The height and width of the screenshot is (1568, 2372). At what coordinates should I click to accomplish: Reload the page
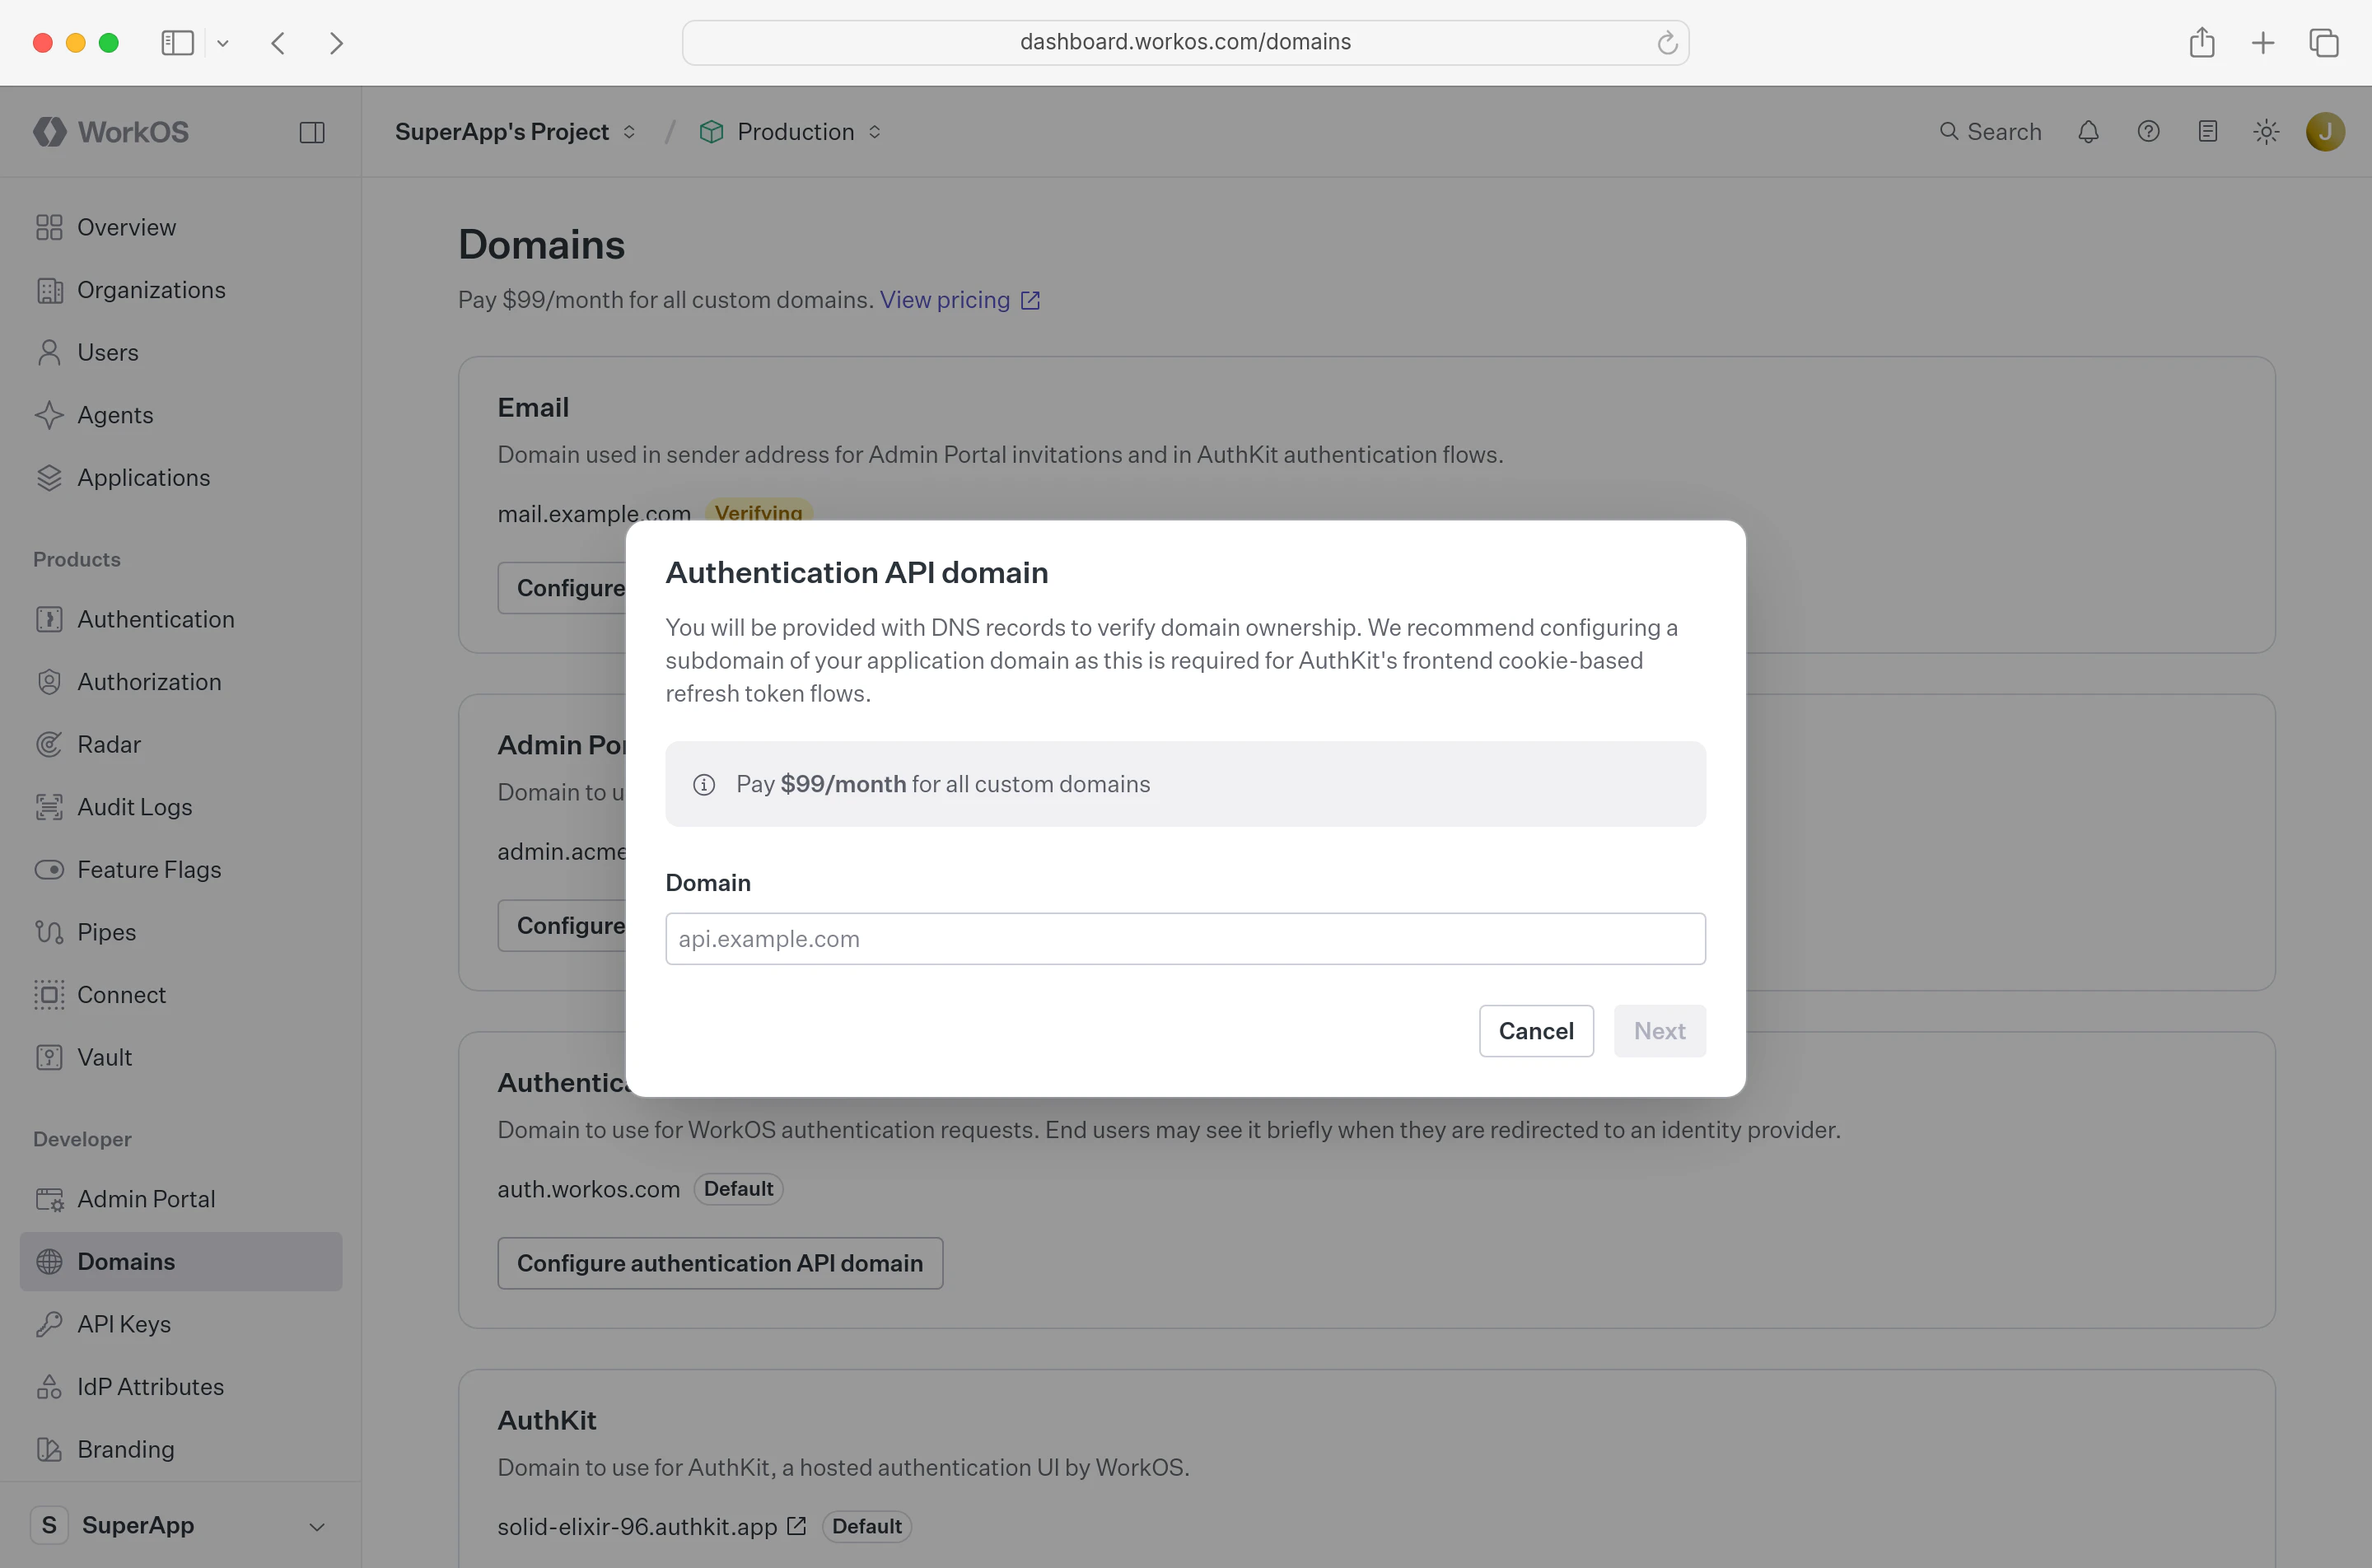(x=1667, y=43)
